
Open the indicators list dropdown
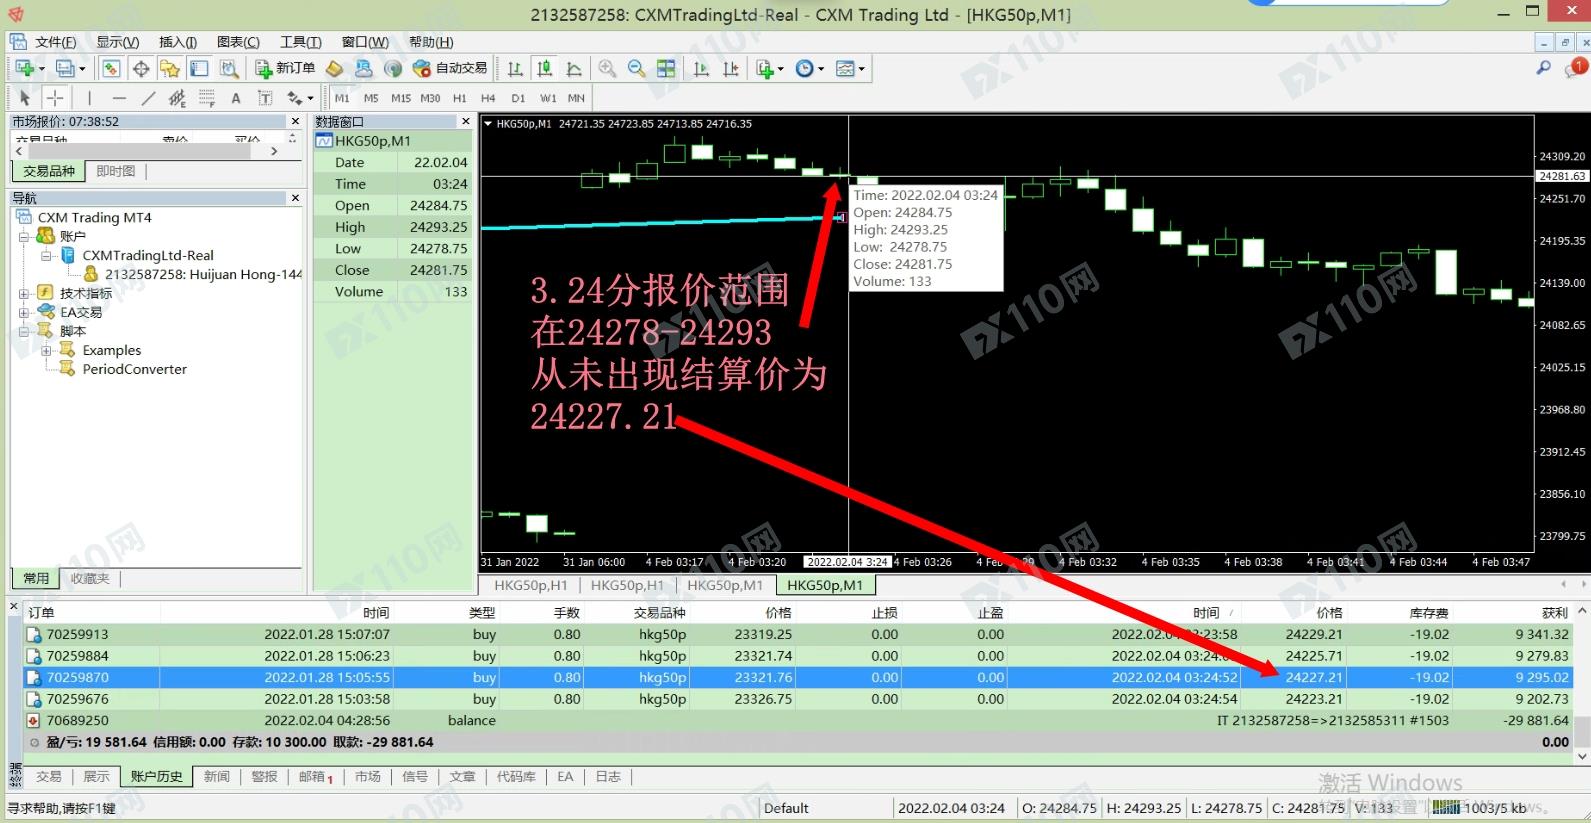tap(770, 68)
